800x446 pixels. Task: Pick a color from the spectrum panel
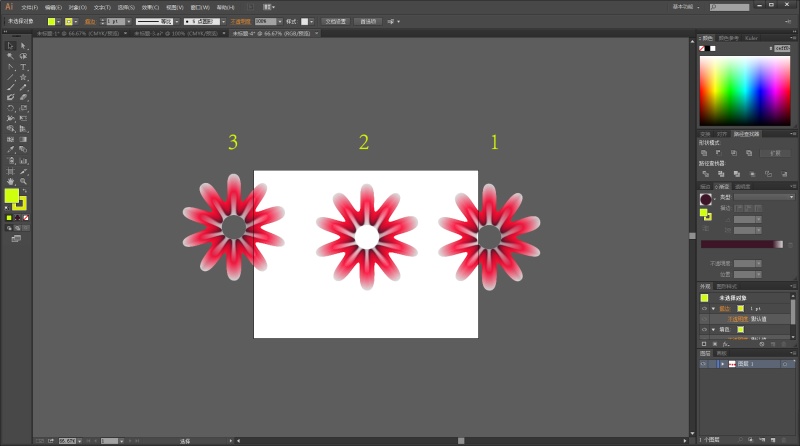point(745,90)
